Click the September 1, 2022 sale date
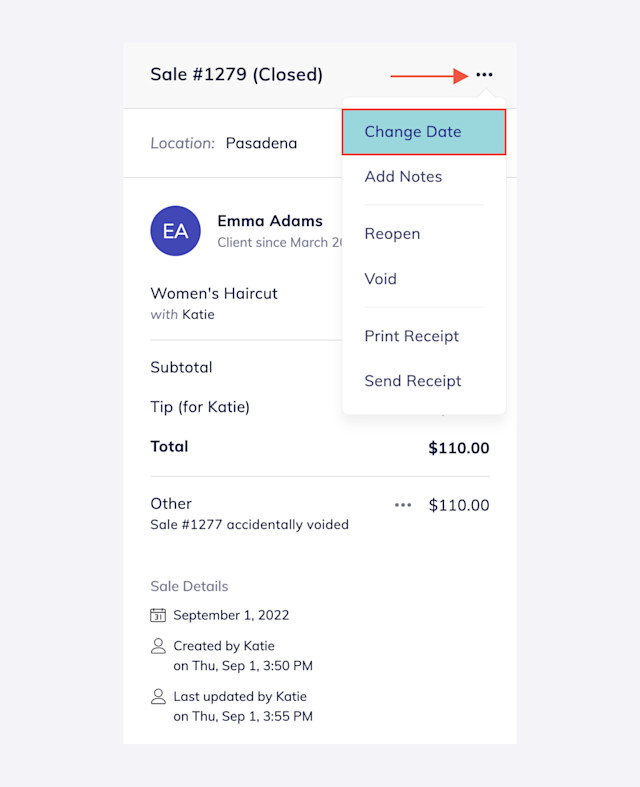The width and height of the screenshot is (640, 787). 231,615
